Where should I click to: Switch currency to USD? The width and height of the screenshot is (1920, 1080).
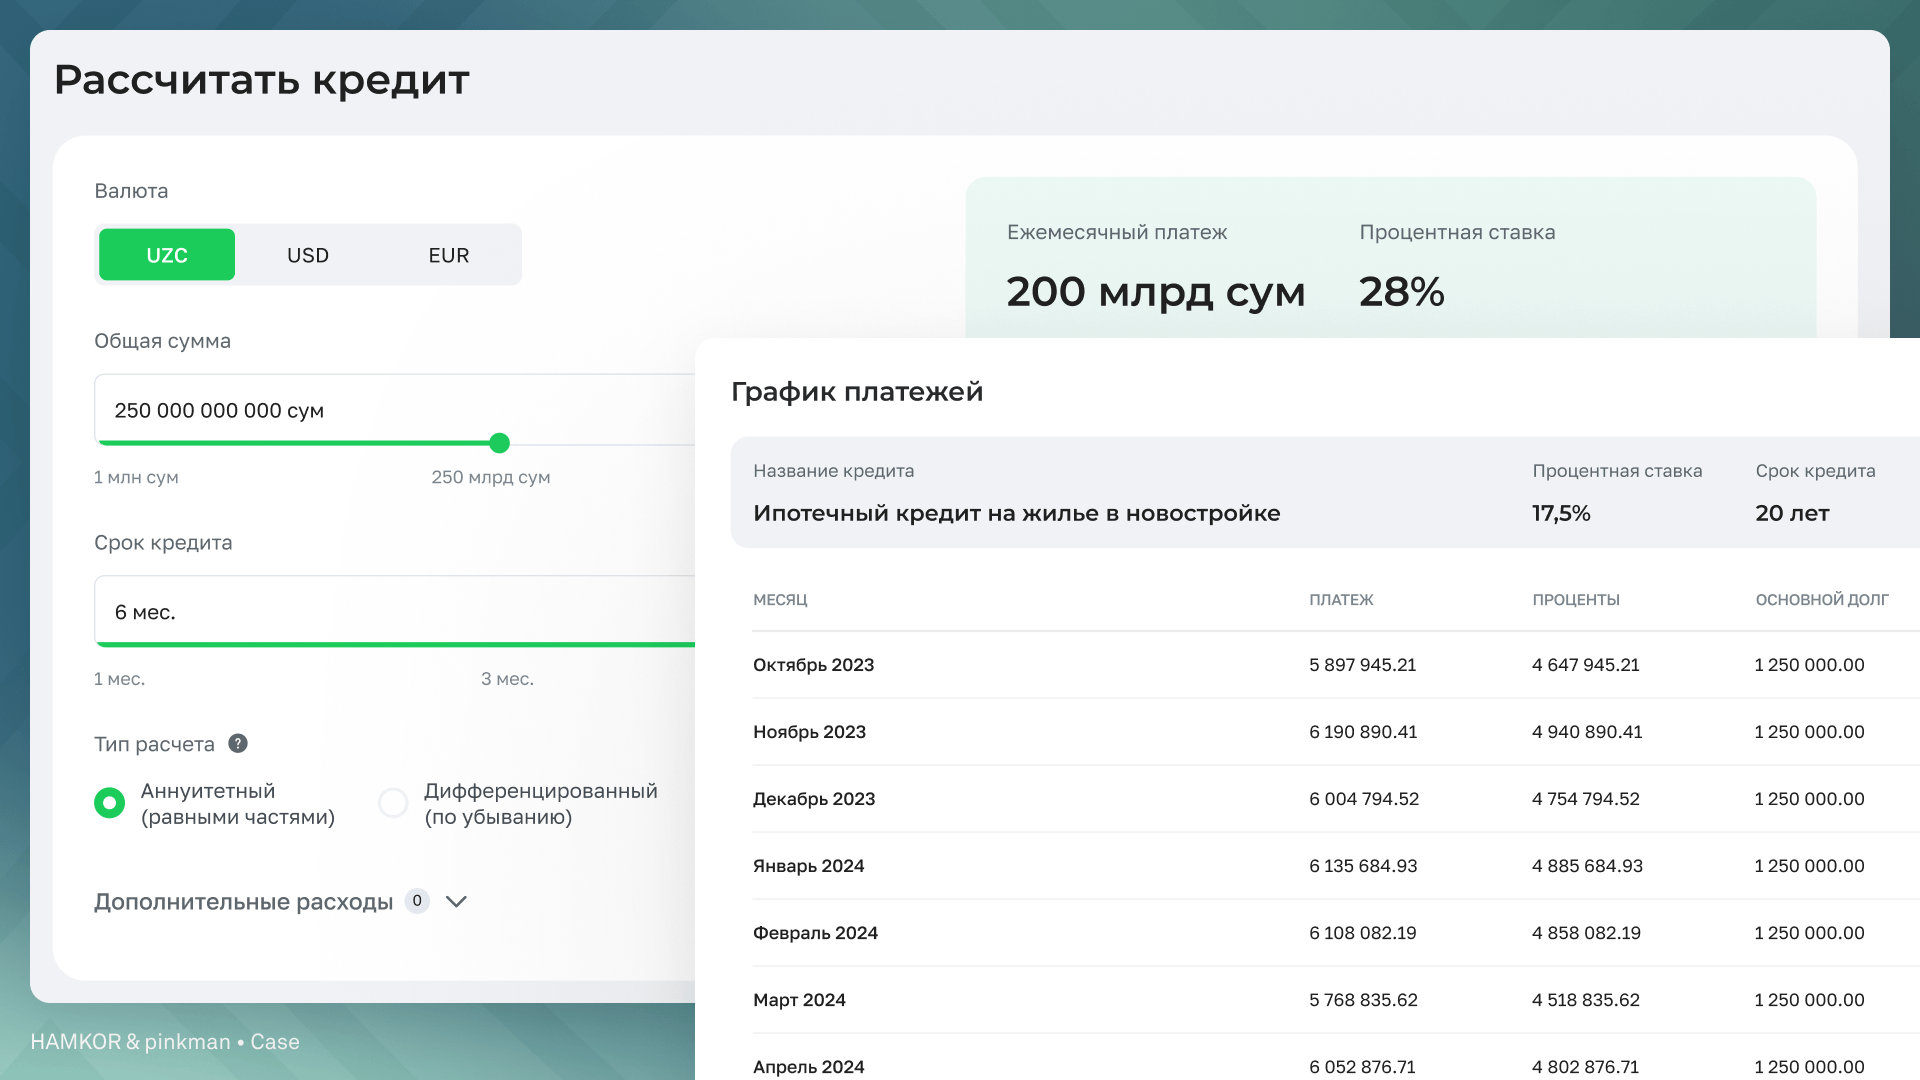pos(308,255)
